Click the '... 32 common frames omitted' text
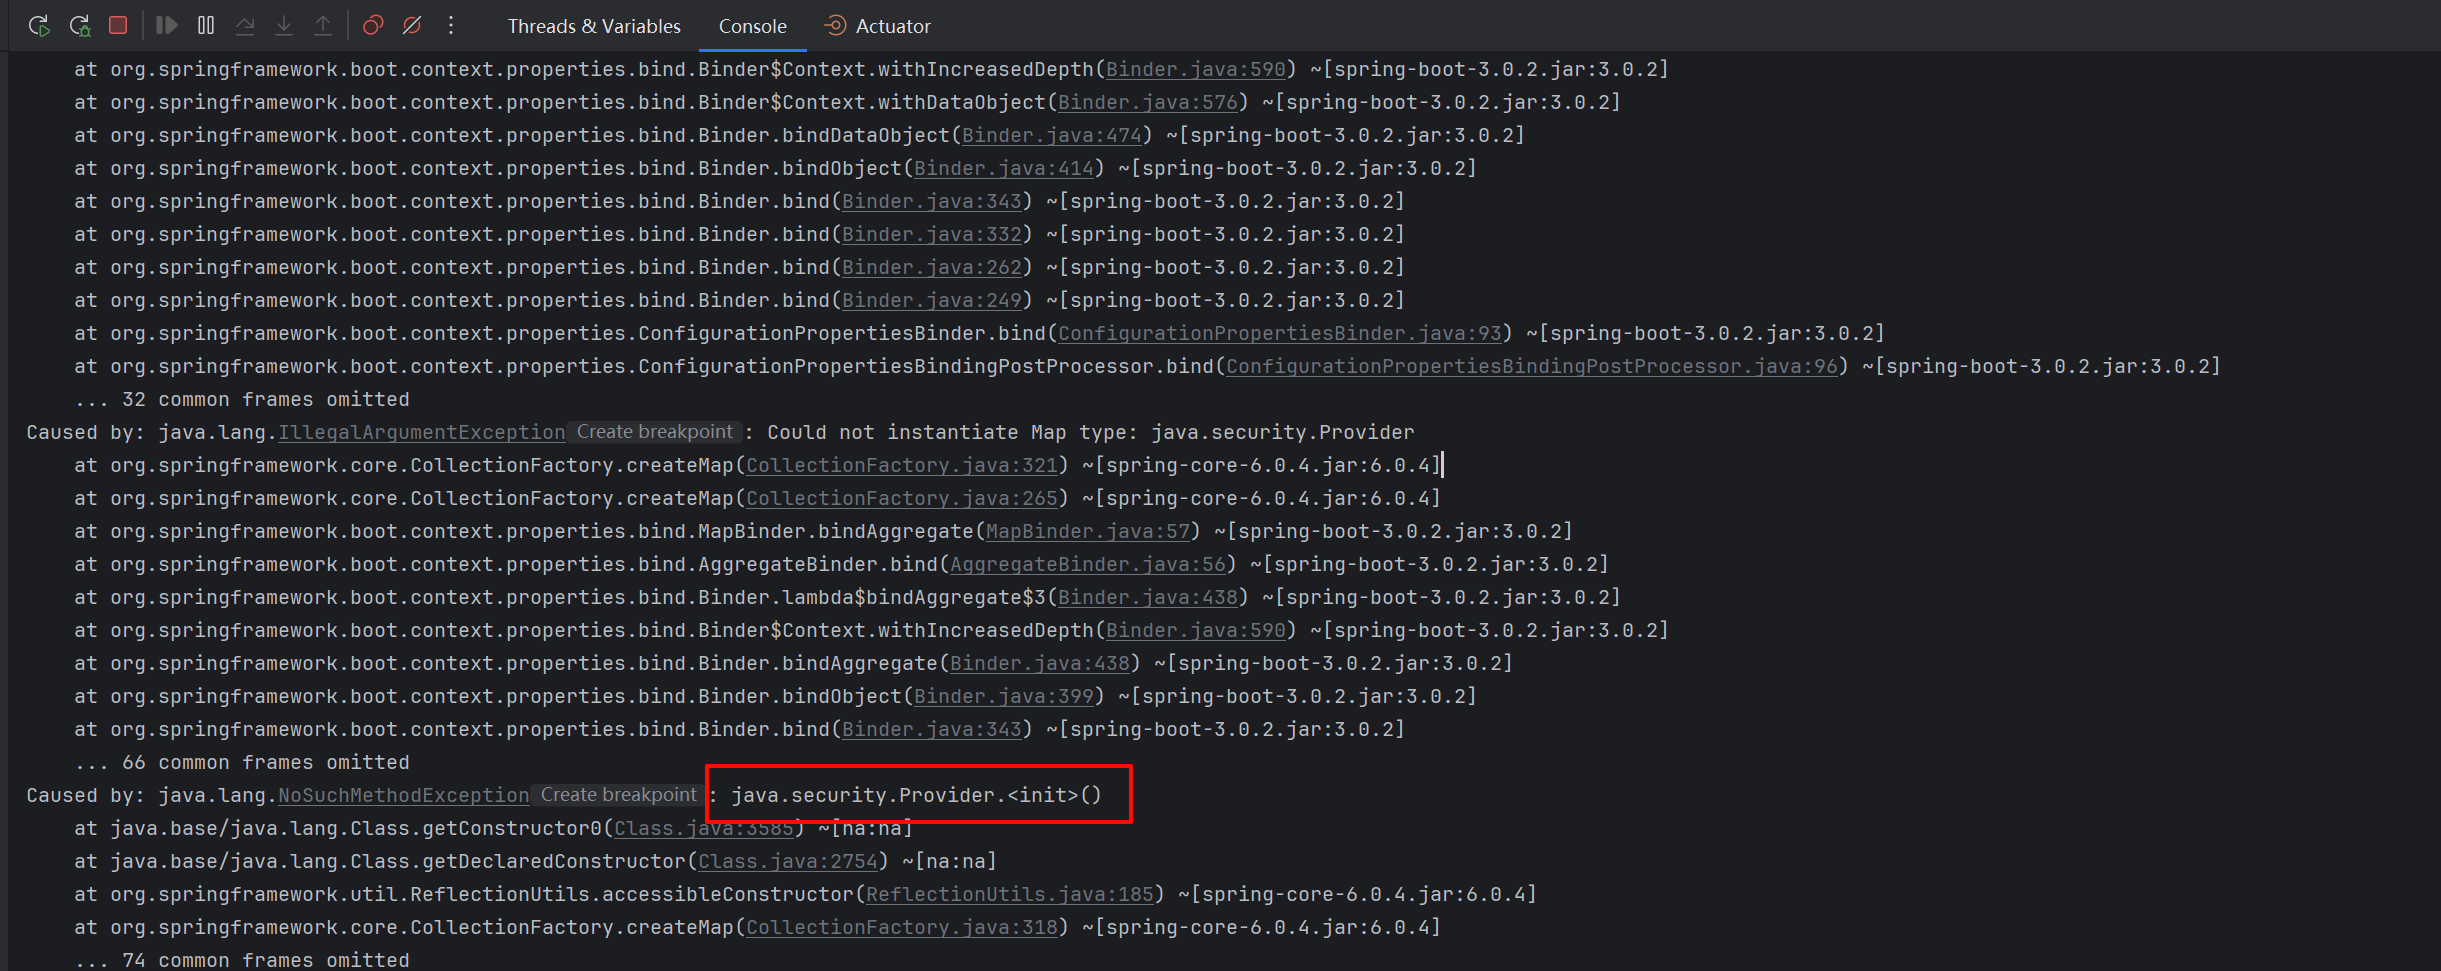 coord(242,400)
